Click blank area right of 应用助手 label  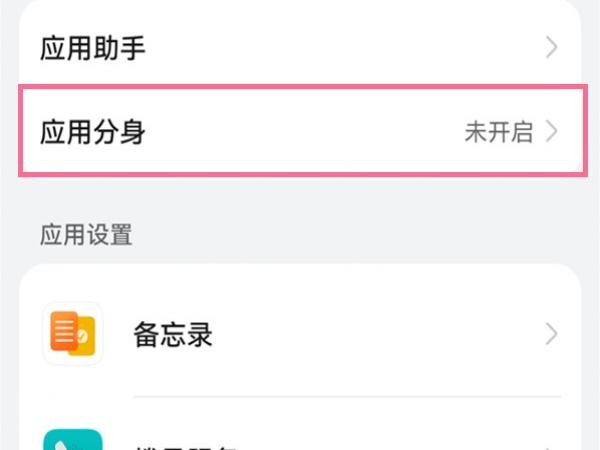click(x=344, y=48)
